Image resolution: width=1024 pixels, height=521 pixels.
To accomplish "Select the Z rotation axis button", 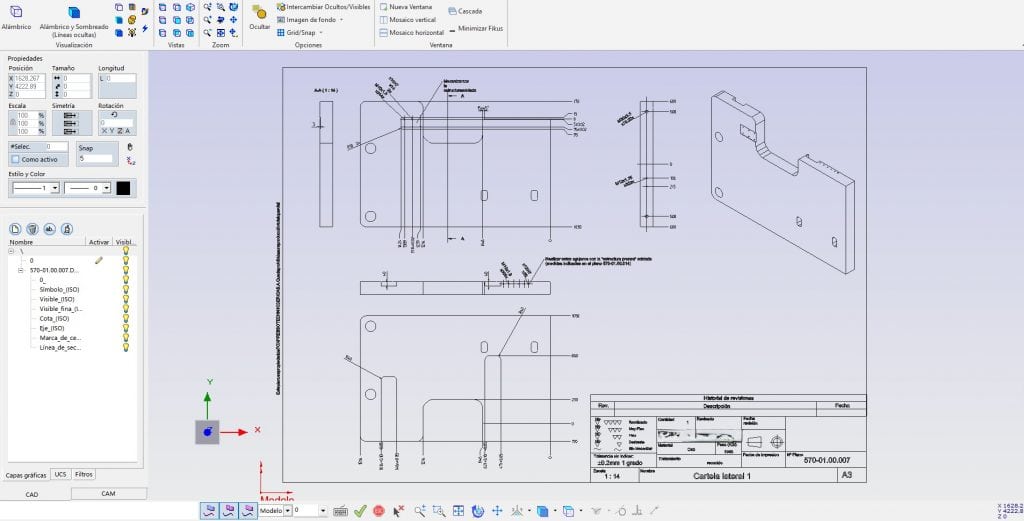I will point(120,131).
